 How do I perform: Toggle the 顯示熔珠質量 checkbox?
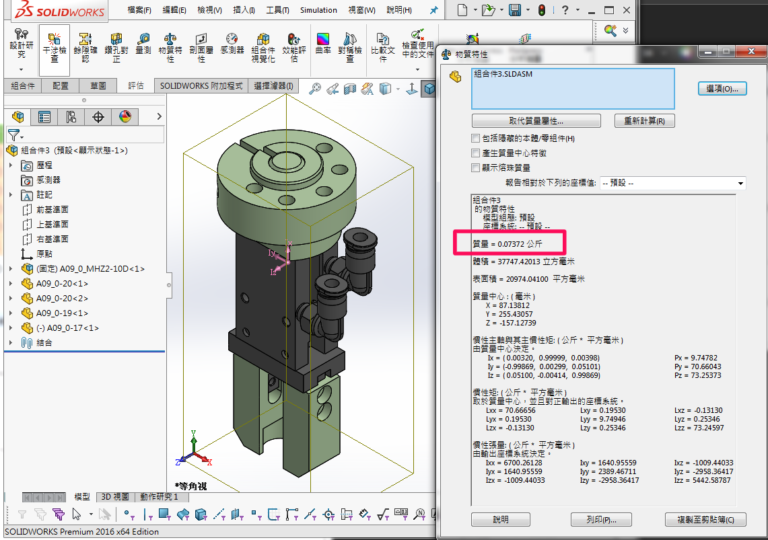476,168
